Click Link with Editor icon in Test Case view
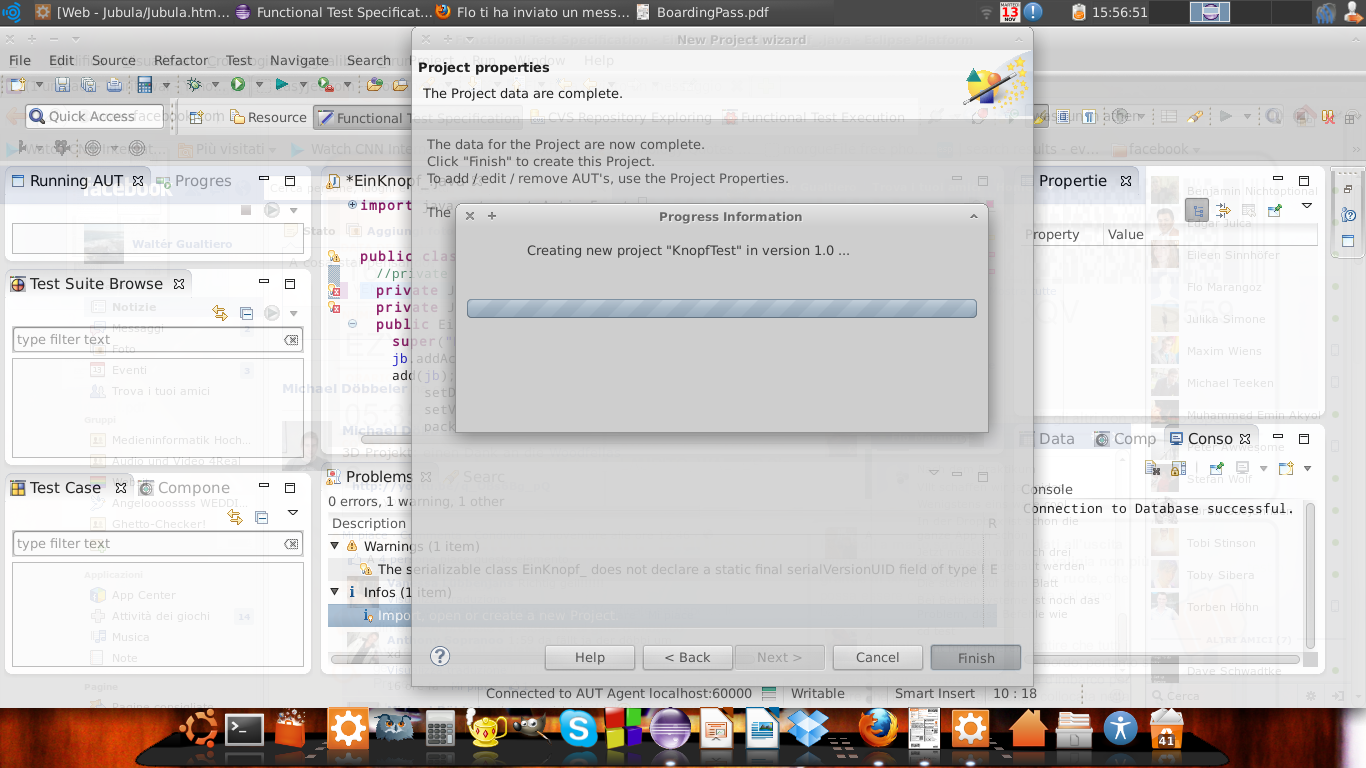This screenshot has width=1366, height=768. [235, 517]
